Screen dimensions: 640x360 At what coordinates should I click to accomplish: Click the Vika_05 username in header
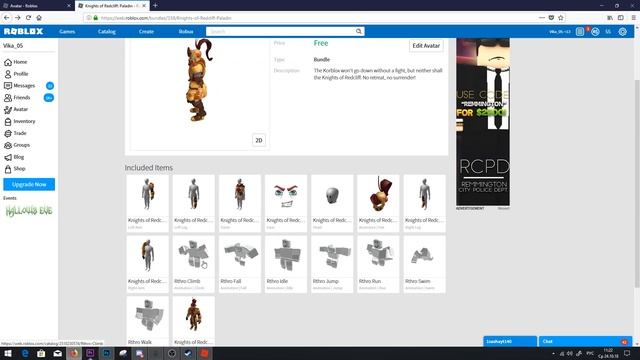[560, 31]
